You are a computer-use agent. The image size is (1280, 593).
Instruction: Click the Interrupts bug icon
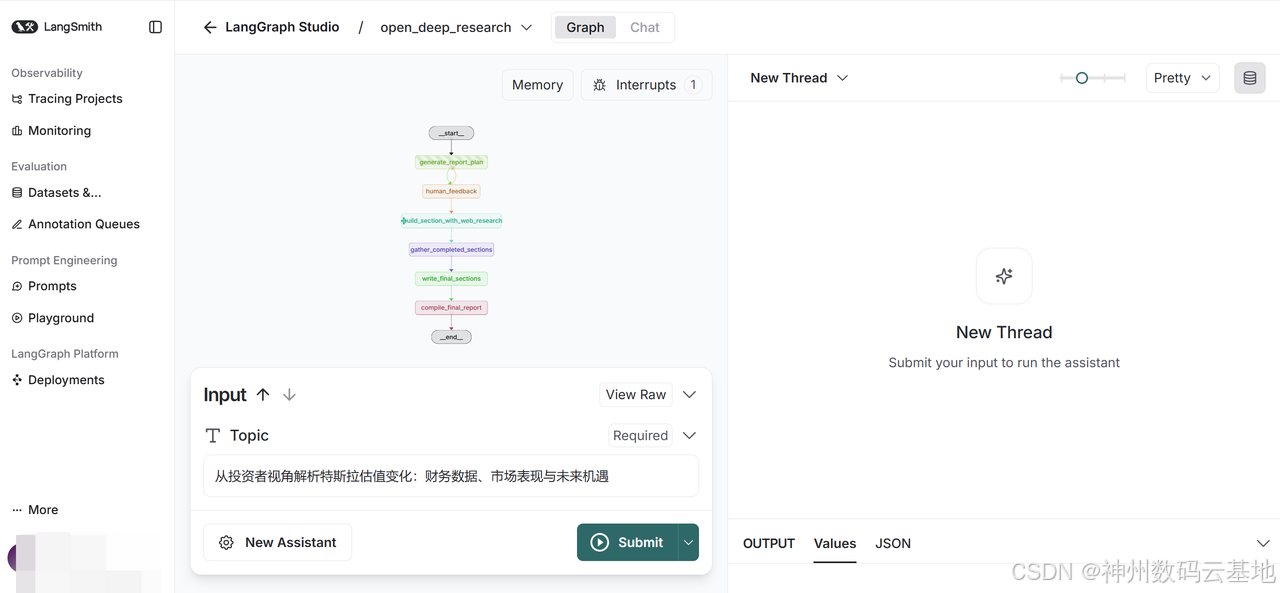click(x=600, y=85)
